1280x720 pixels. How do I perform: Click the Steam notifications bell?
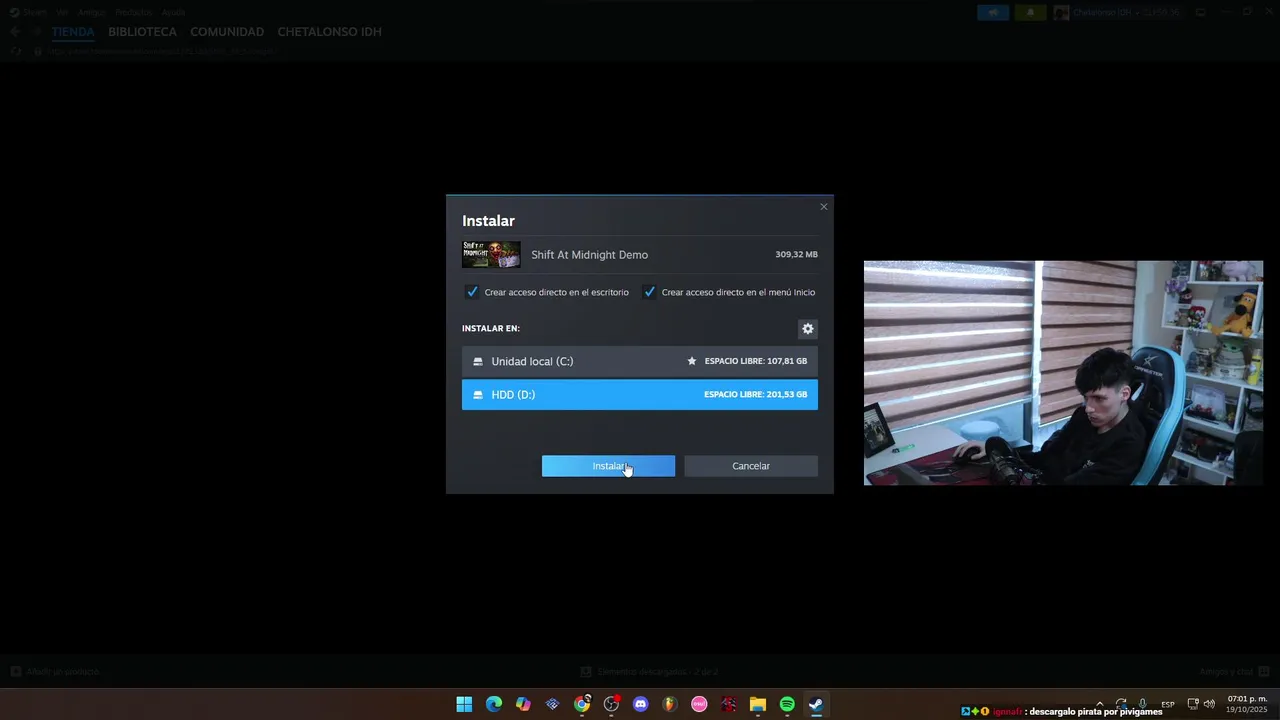(x=1030, y=12)
